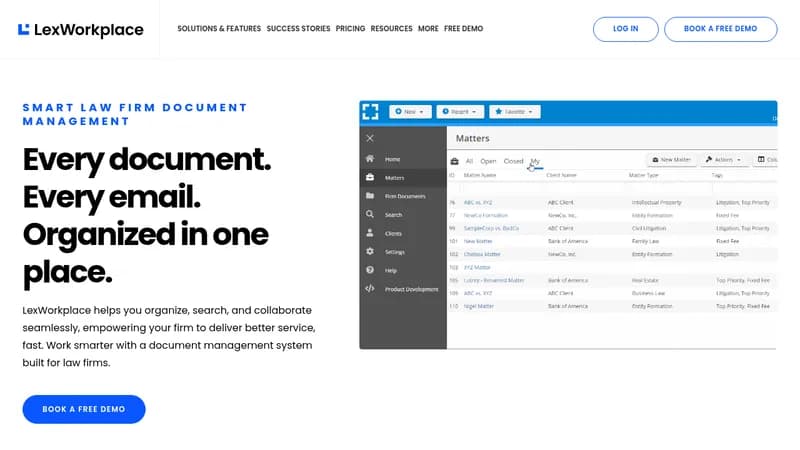Click Bank of America client in Nigel Matter row
The image size is (800, 450).
568,306
